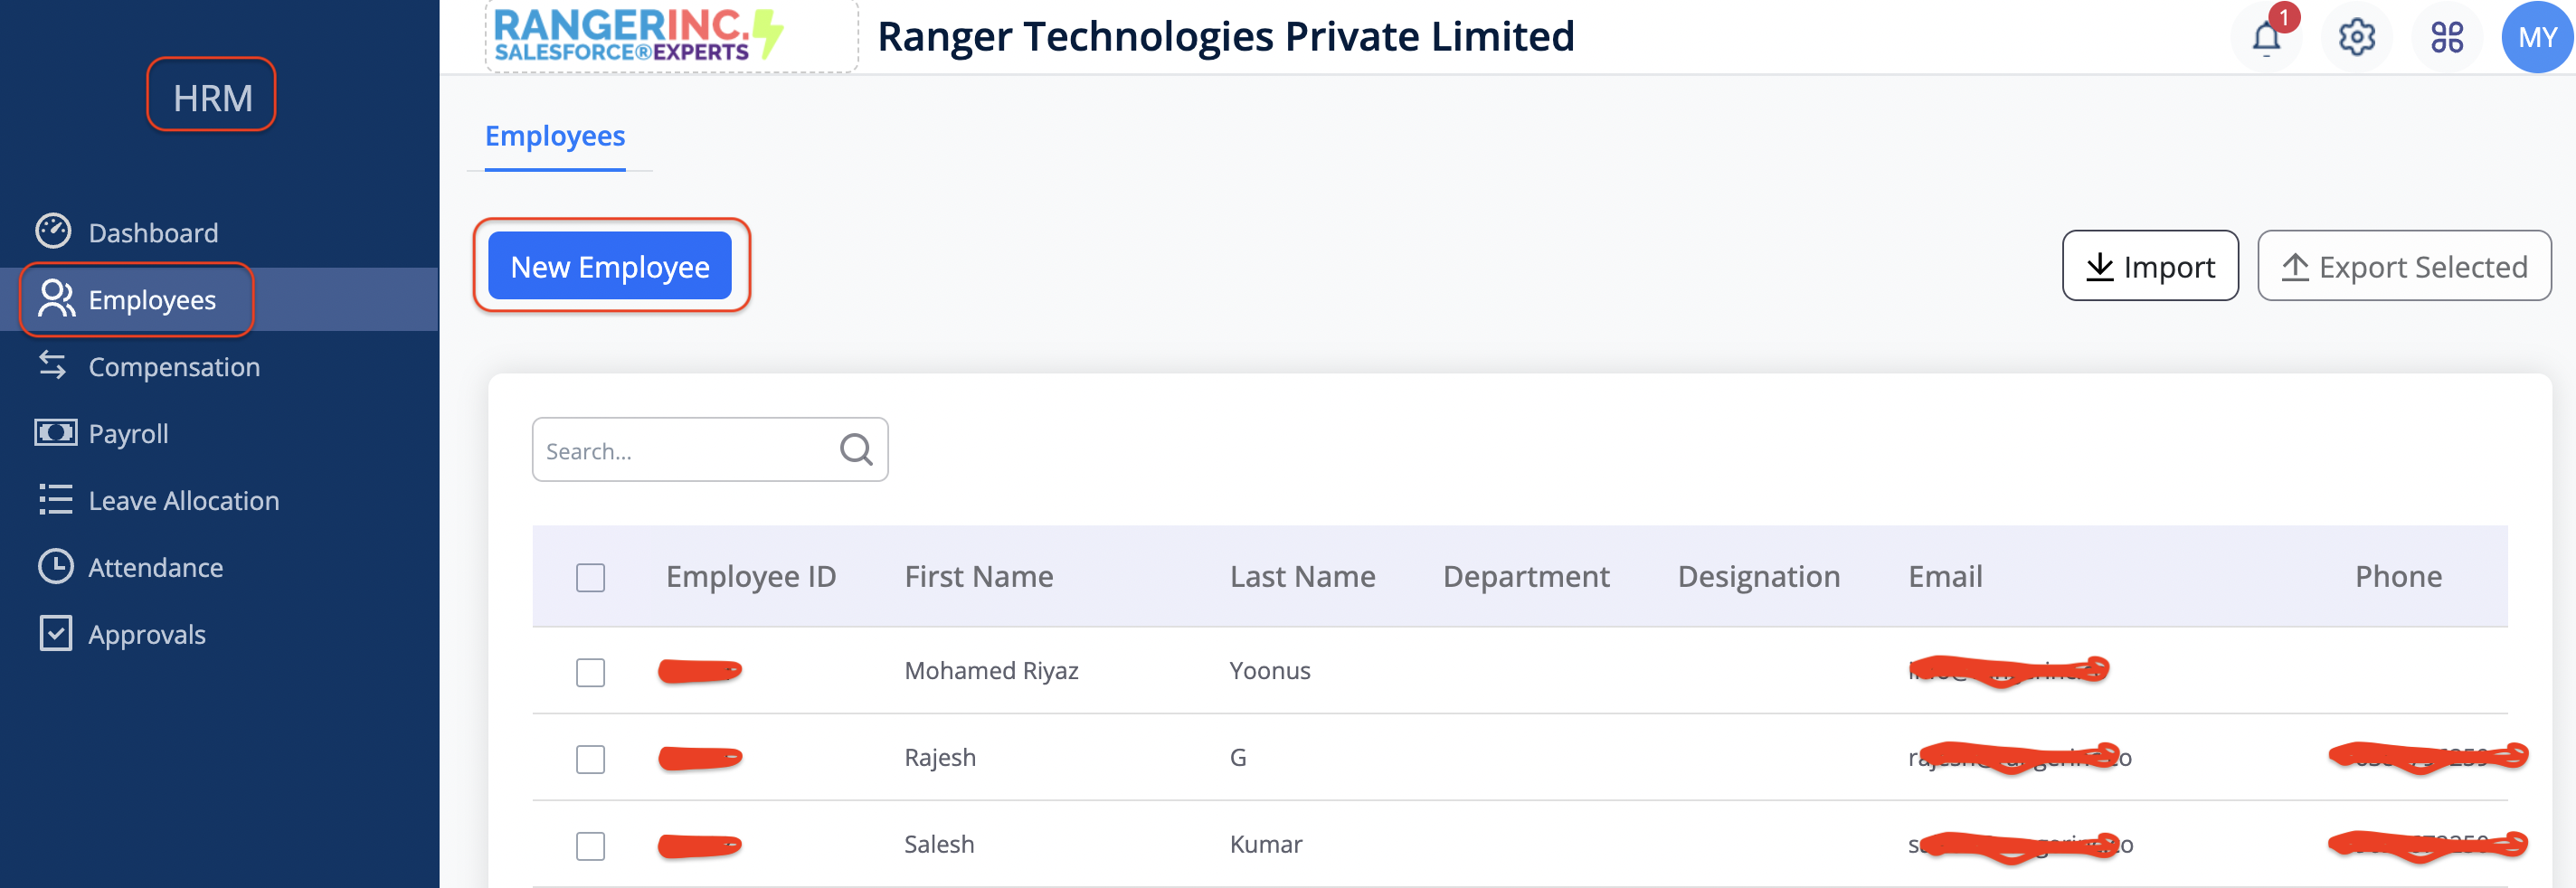Image resolution: width=2576 pixels, height=888 pixels.
Task: Focus the employee Search field
Action: click(685, 451)
